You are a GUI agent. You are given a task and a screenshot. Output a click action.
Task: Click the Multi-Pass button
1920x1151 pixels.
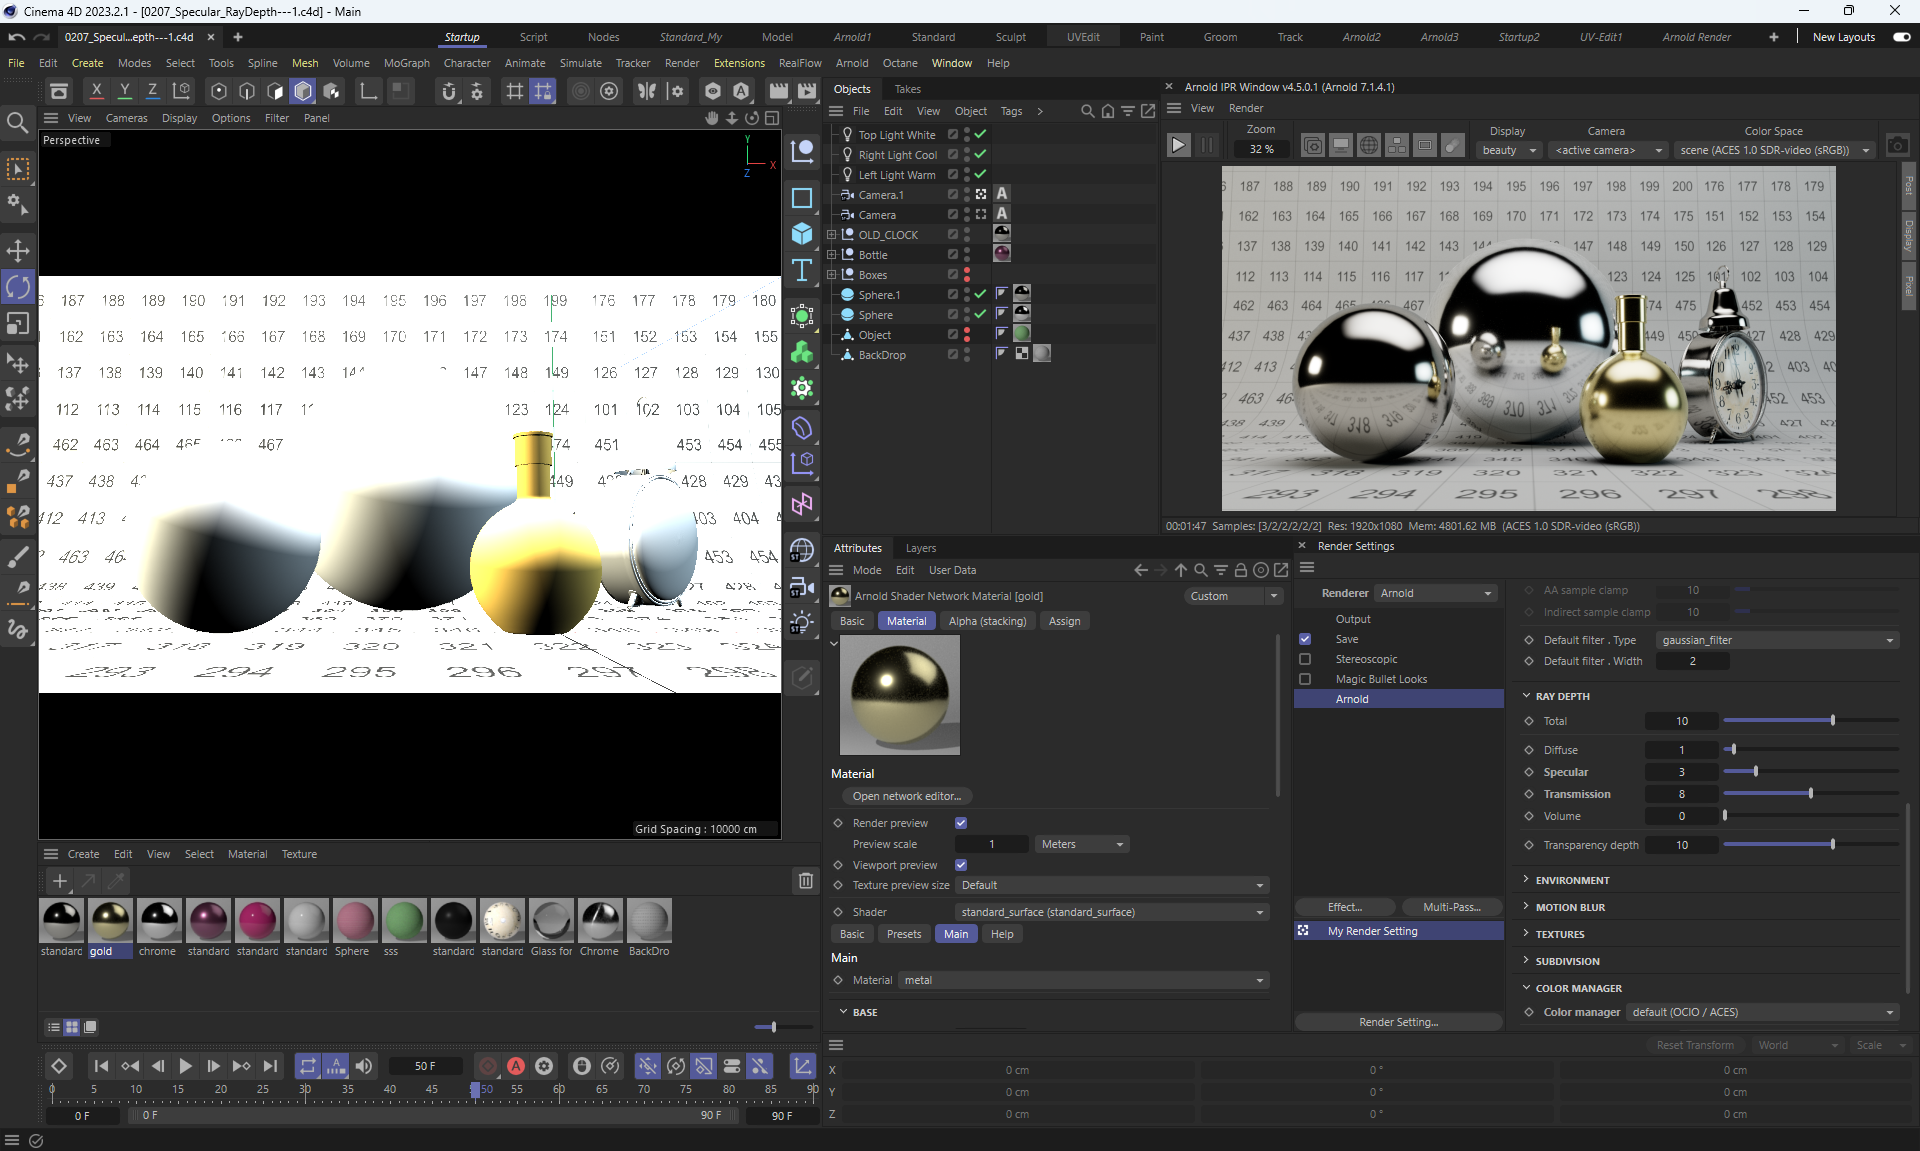pyautogui.click(x=1451, y=907)
